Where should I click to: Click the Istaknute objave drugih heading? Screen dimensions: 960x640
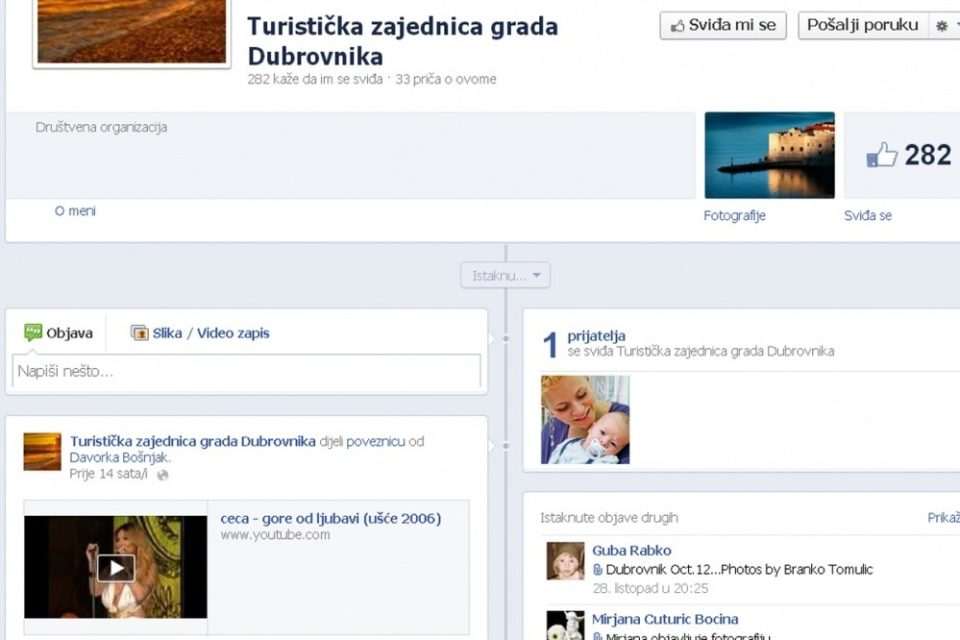point(609,518)
